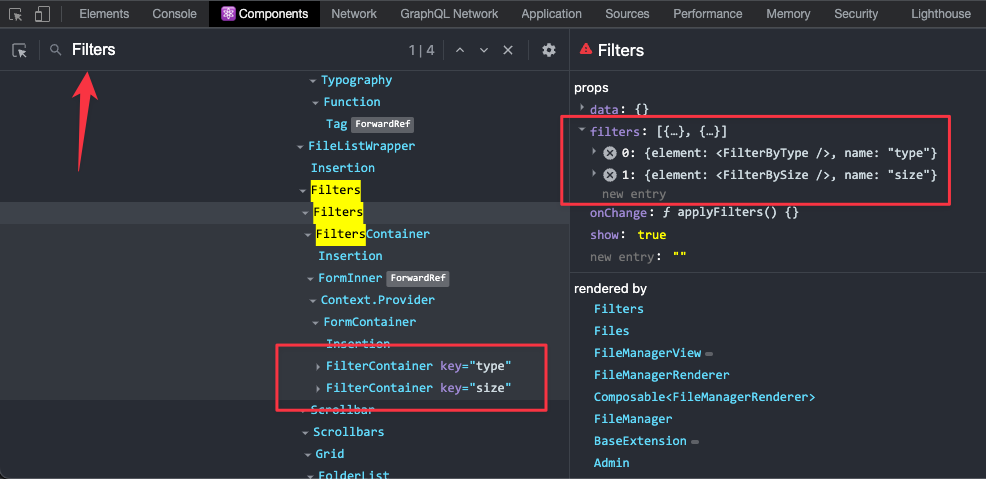Clear the Filters search text
986x479 pixels.
click(x=508, y=50)
